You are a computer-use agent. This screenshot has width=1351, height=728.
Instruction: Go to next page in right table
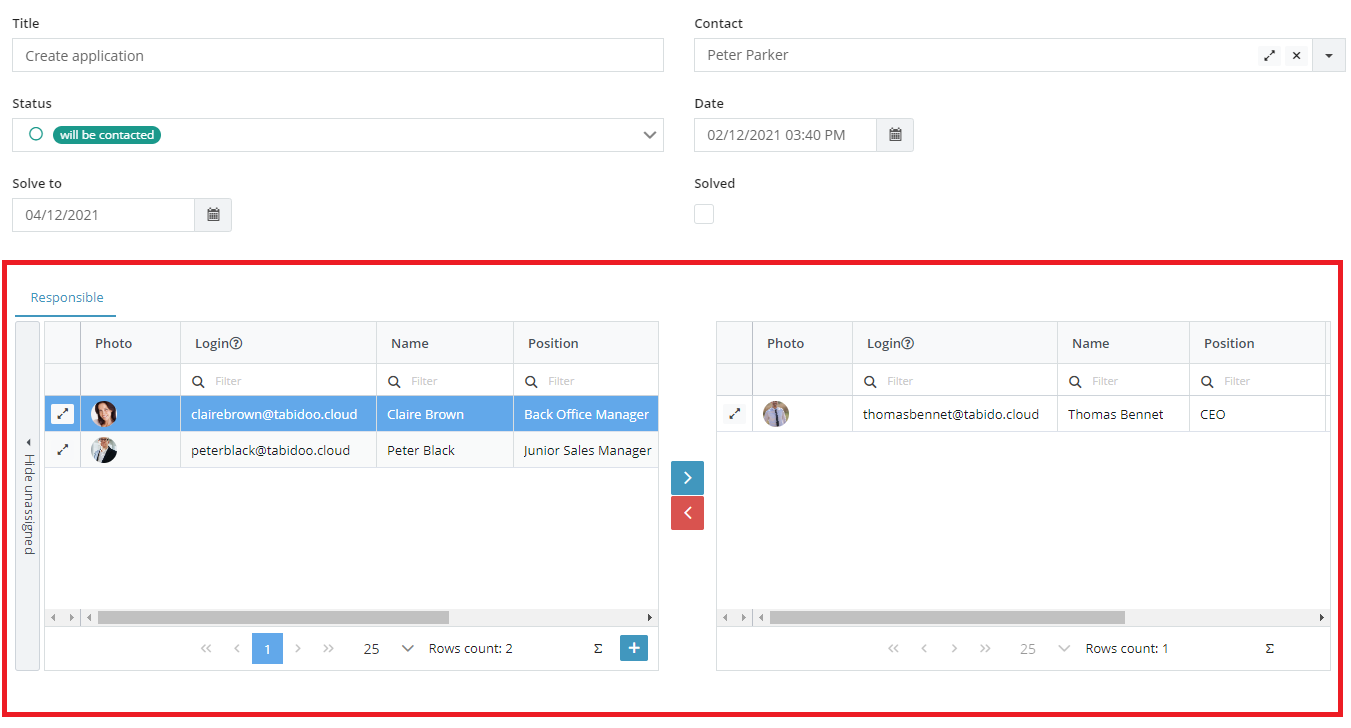tap(954, 649)
